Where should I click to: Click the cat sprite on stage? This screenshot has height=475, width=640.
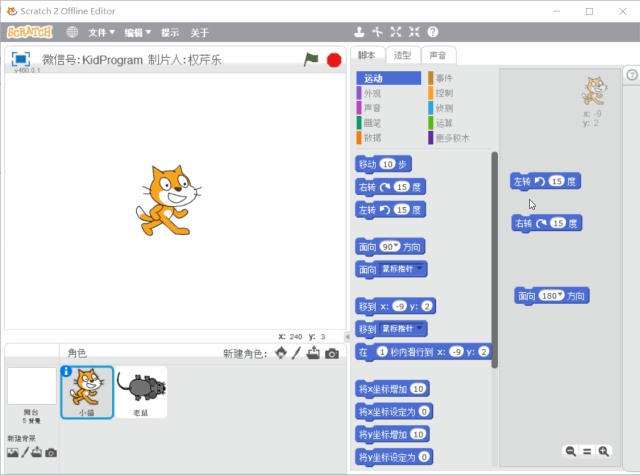coord(168,200)
